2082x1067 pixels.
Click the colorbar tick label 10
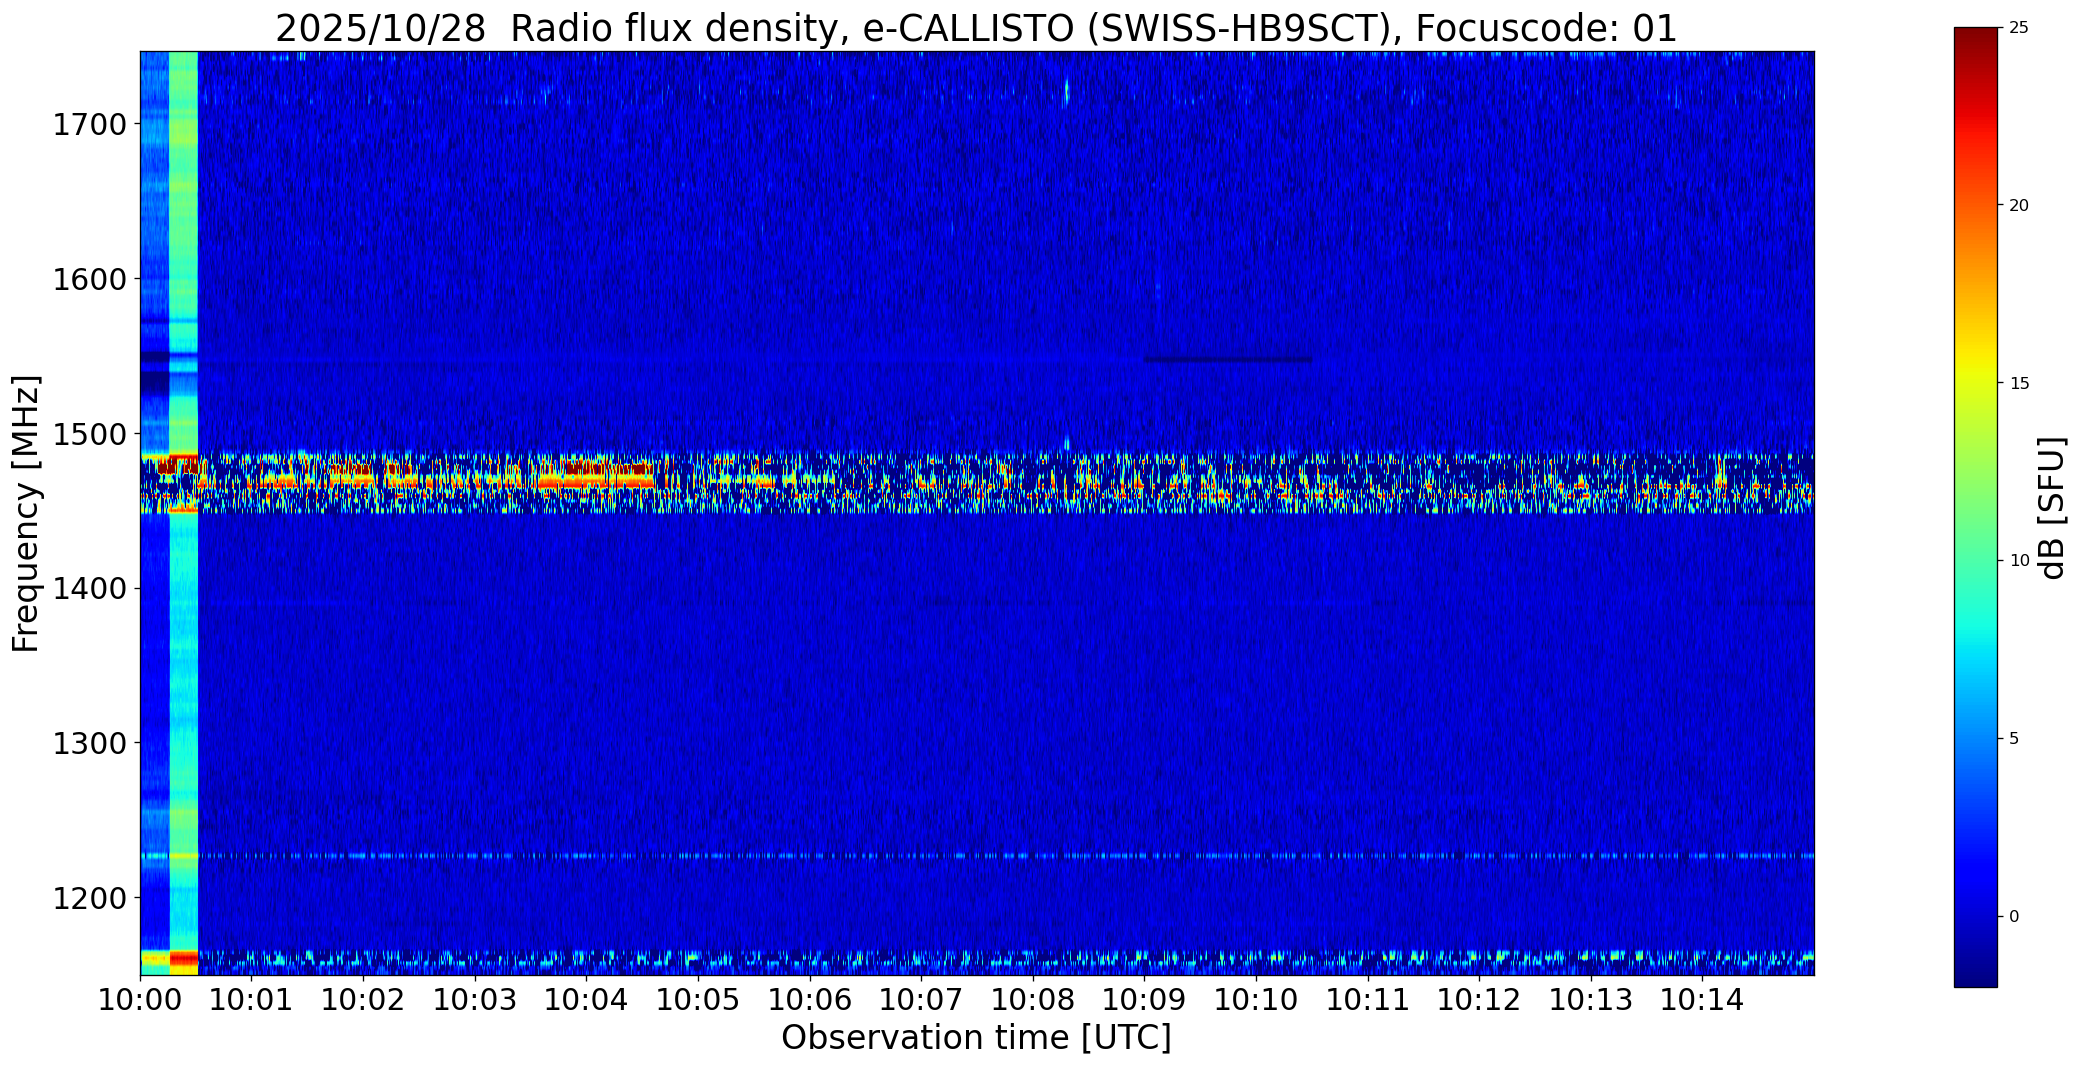(2019, 561)
